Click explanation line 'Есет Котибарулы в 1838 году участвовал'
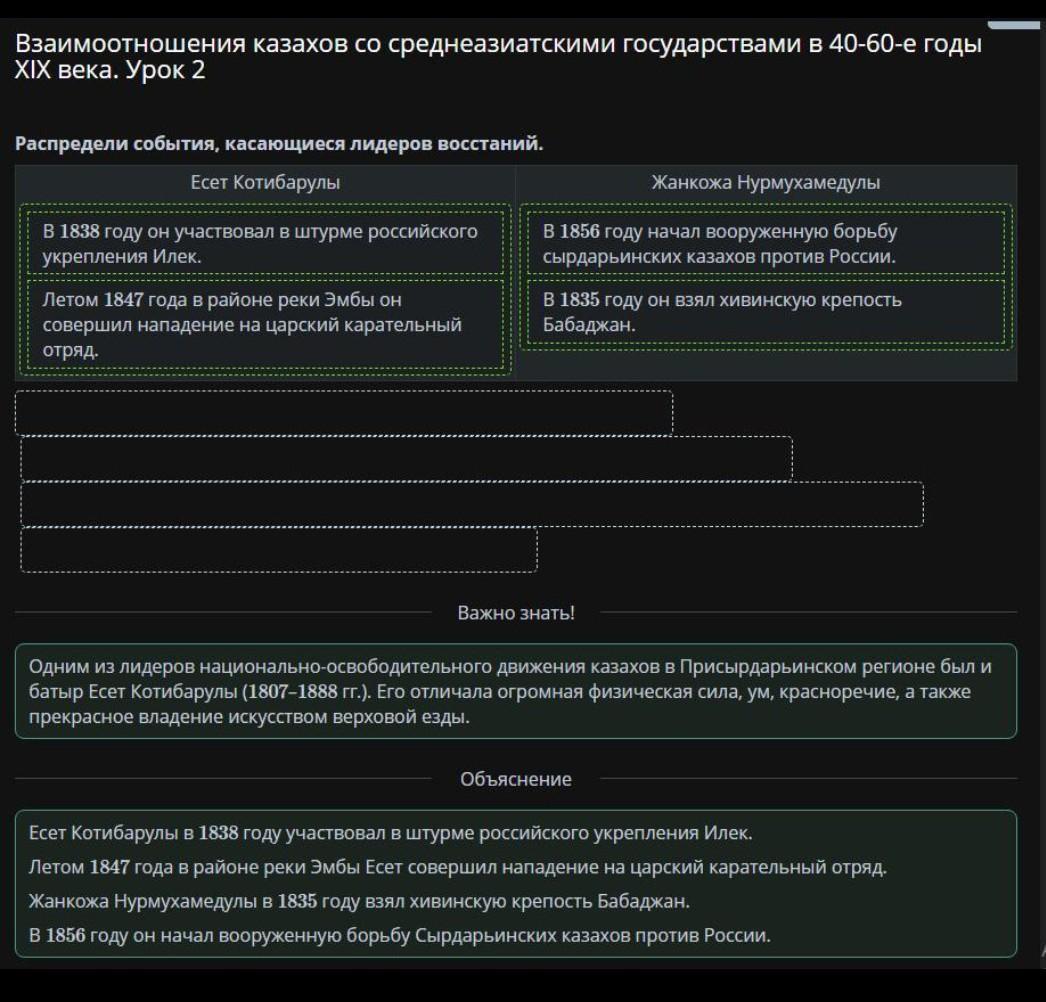This screenshot has height=1002, width=1046. point(390,833)
